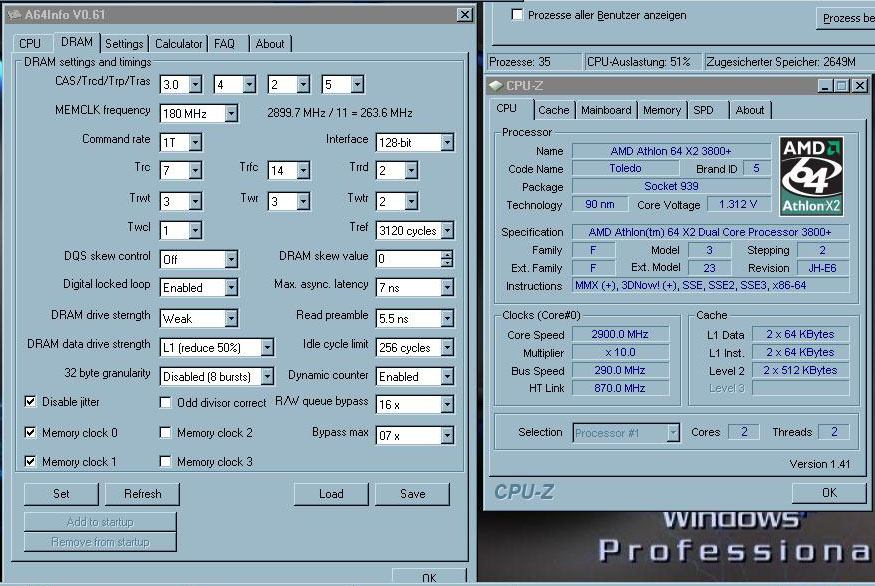
Task: Click OK in CPU-Z window
Action: [x=829, y=493]
